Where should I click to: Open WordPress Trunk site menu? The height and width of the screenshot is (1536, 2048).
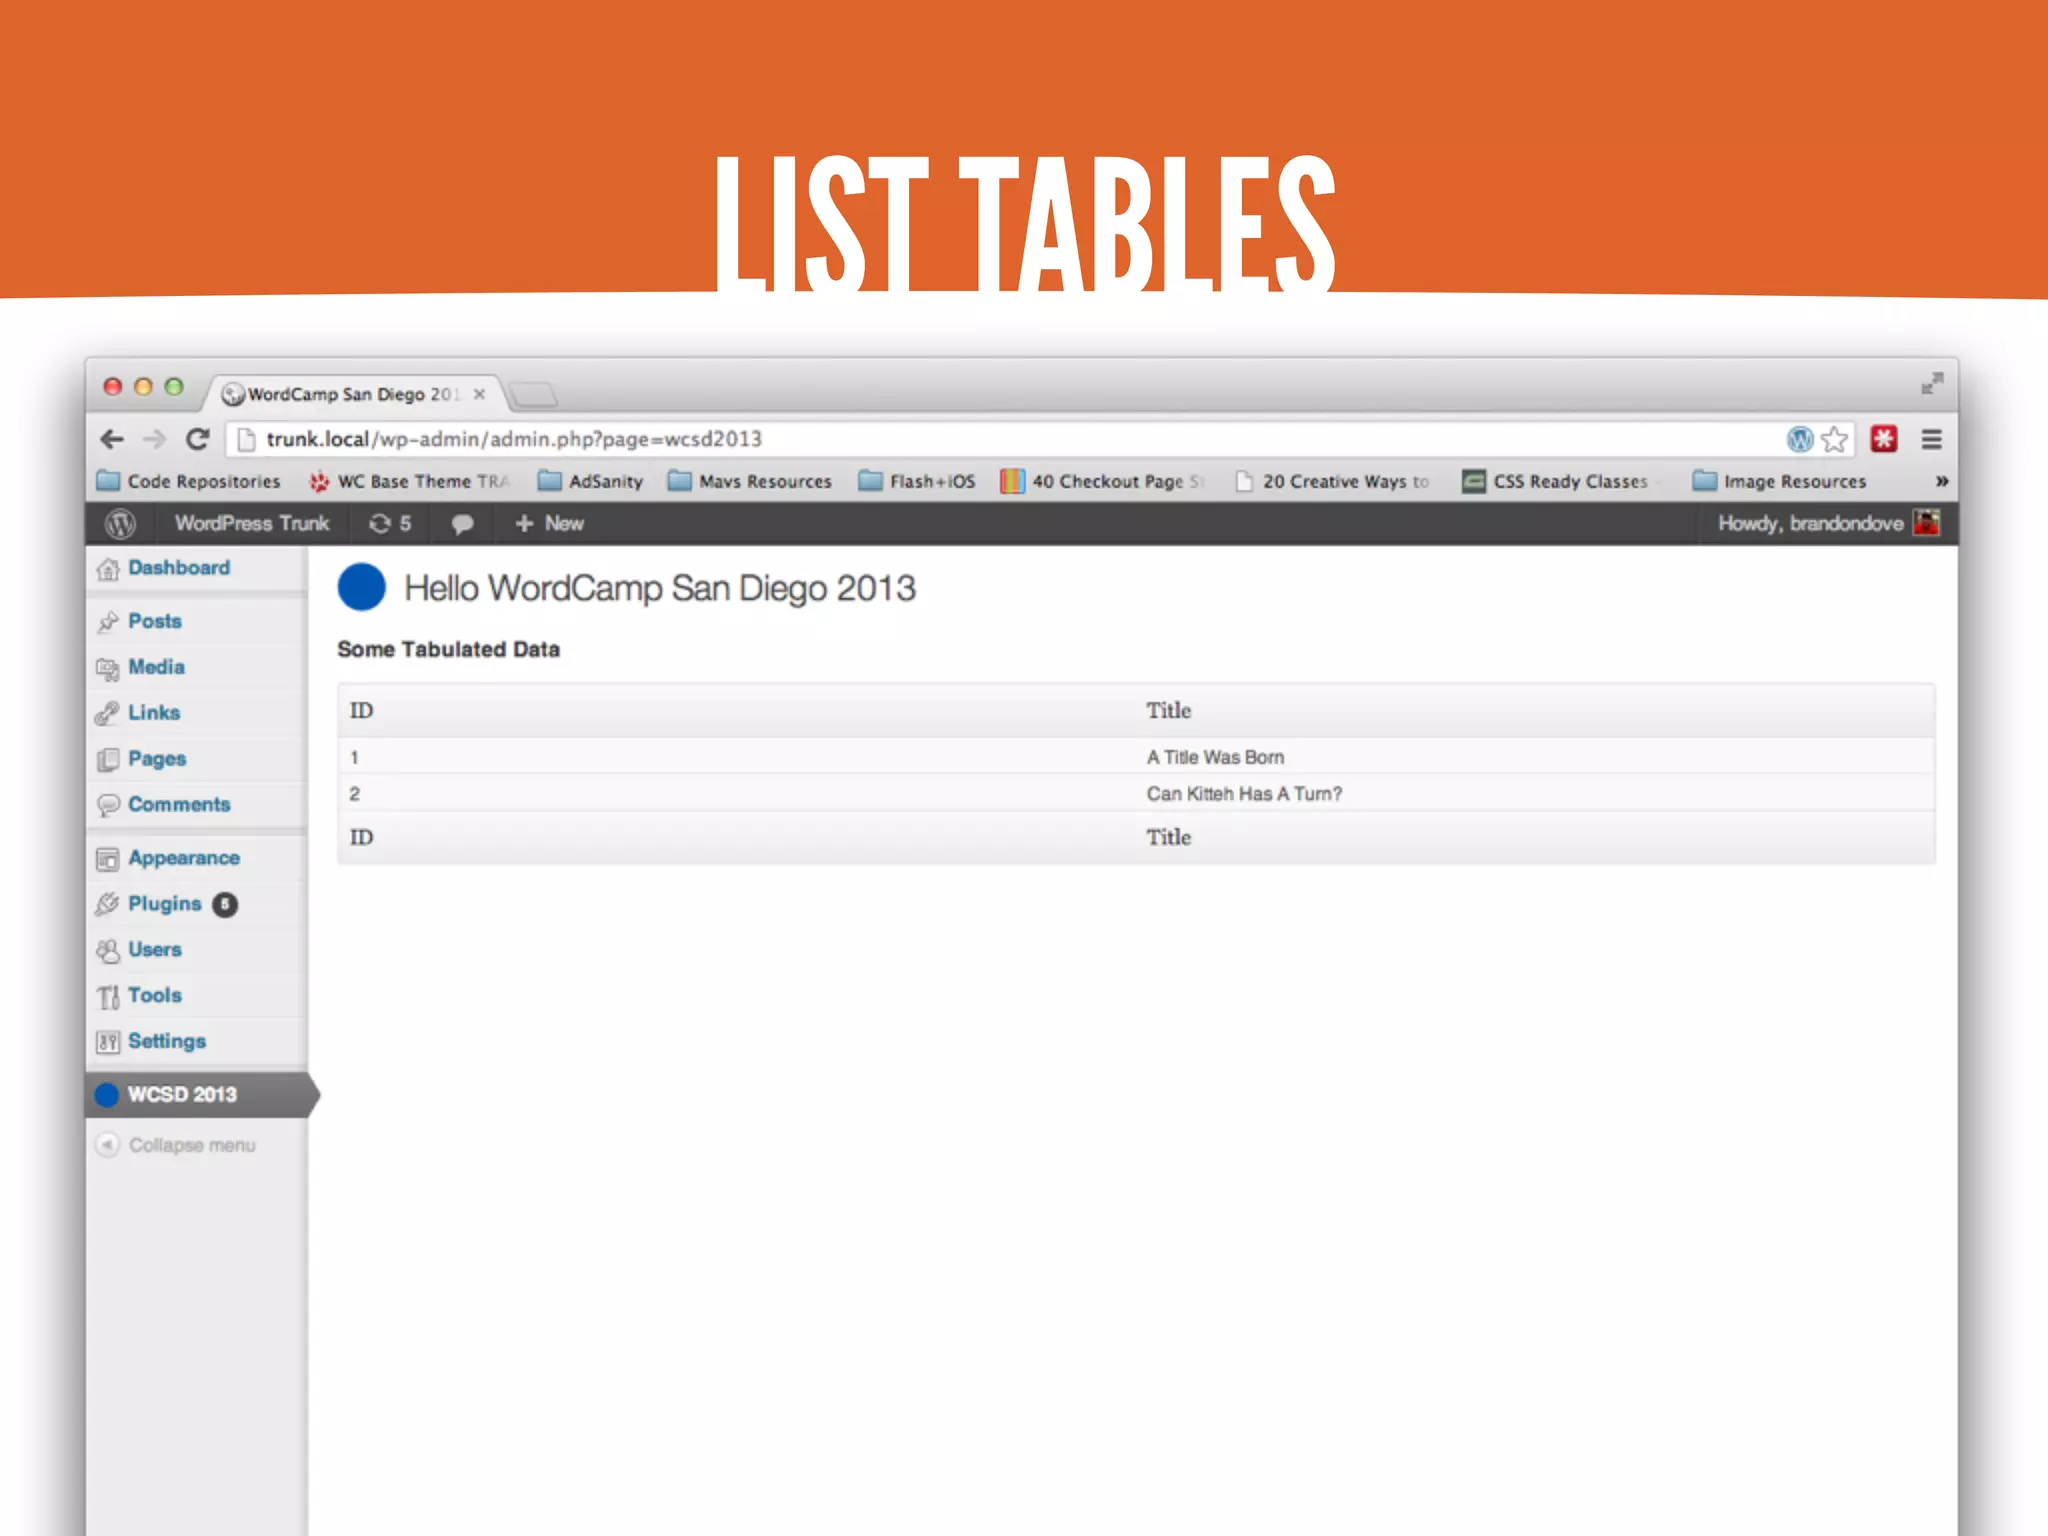[x=252, y=523]
